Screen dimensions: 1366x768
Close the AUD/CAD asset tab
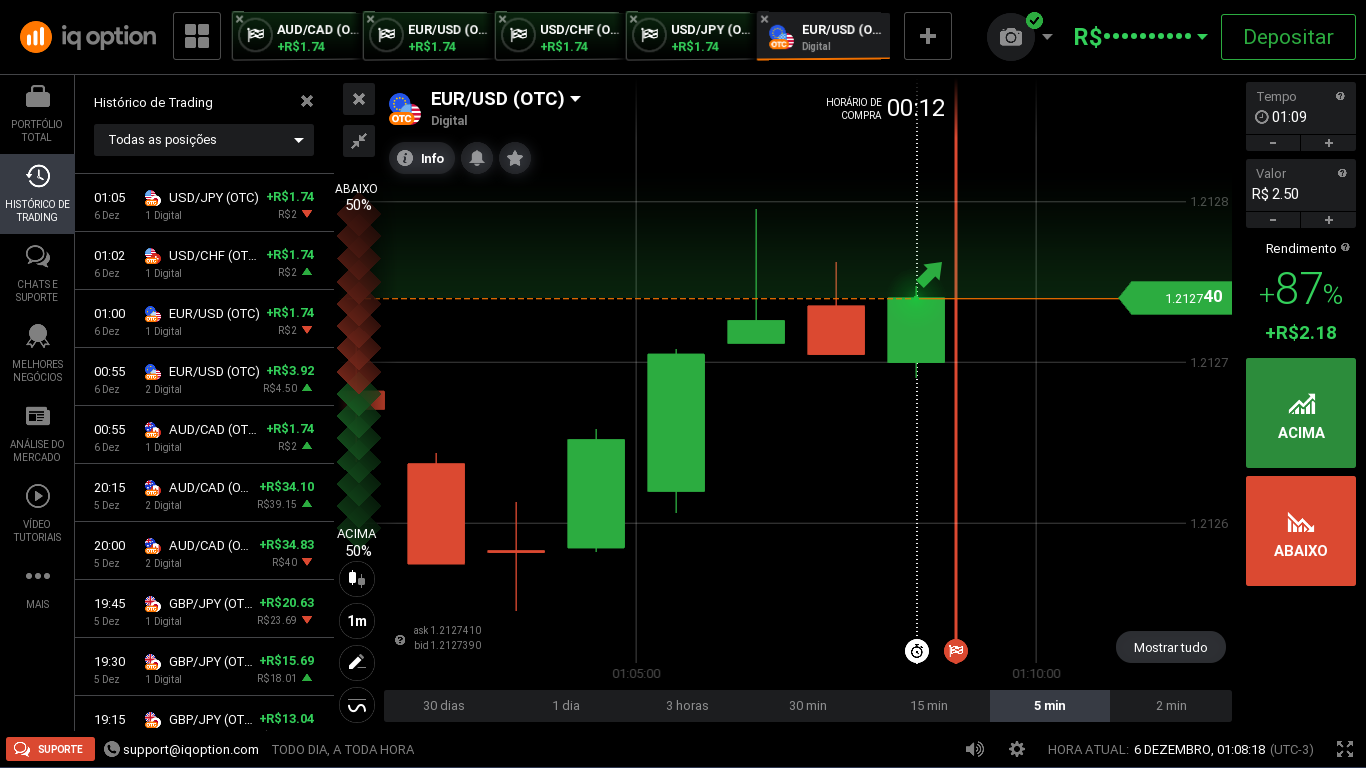tap(238, 19)
